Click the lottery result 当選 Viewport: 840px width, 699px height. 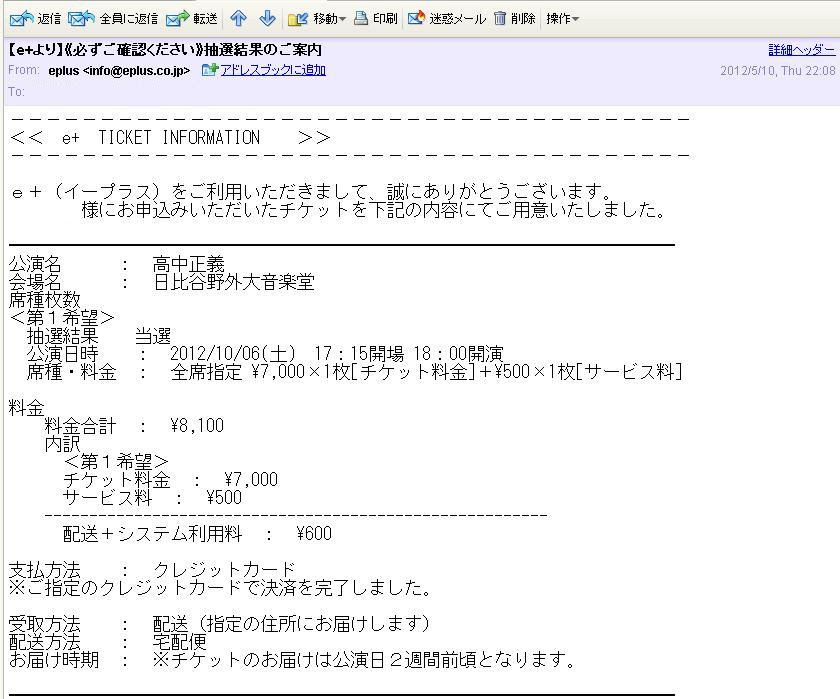153,336
